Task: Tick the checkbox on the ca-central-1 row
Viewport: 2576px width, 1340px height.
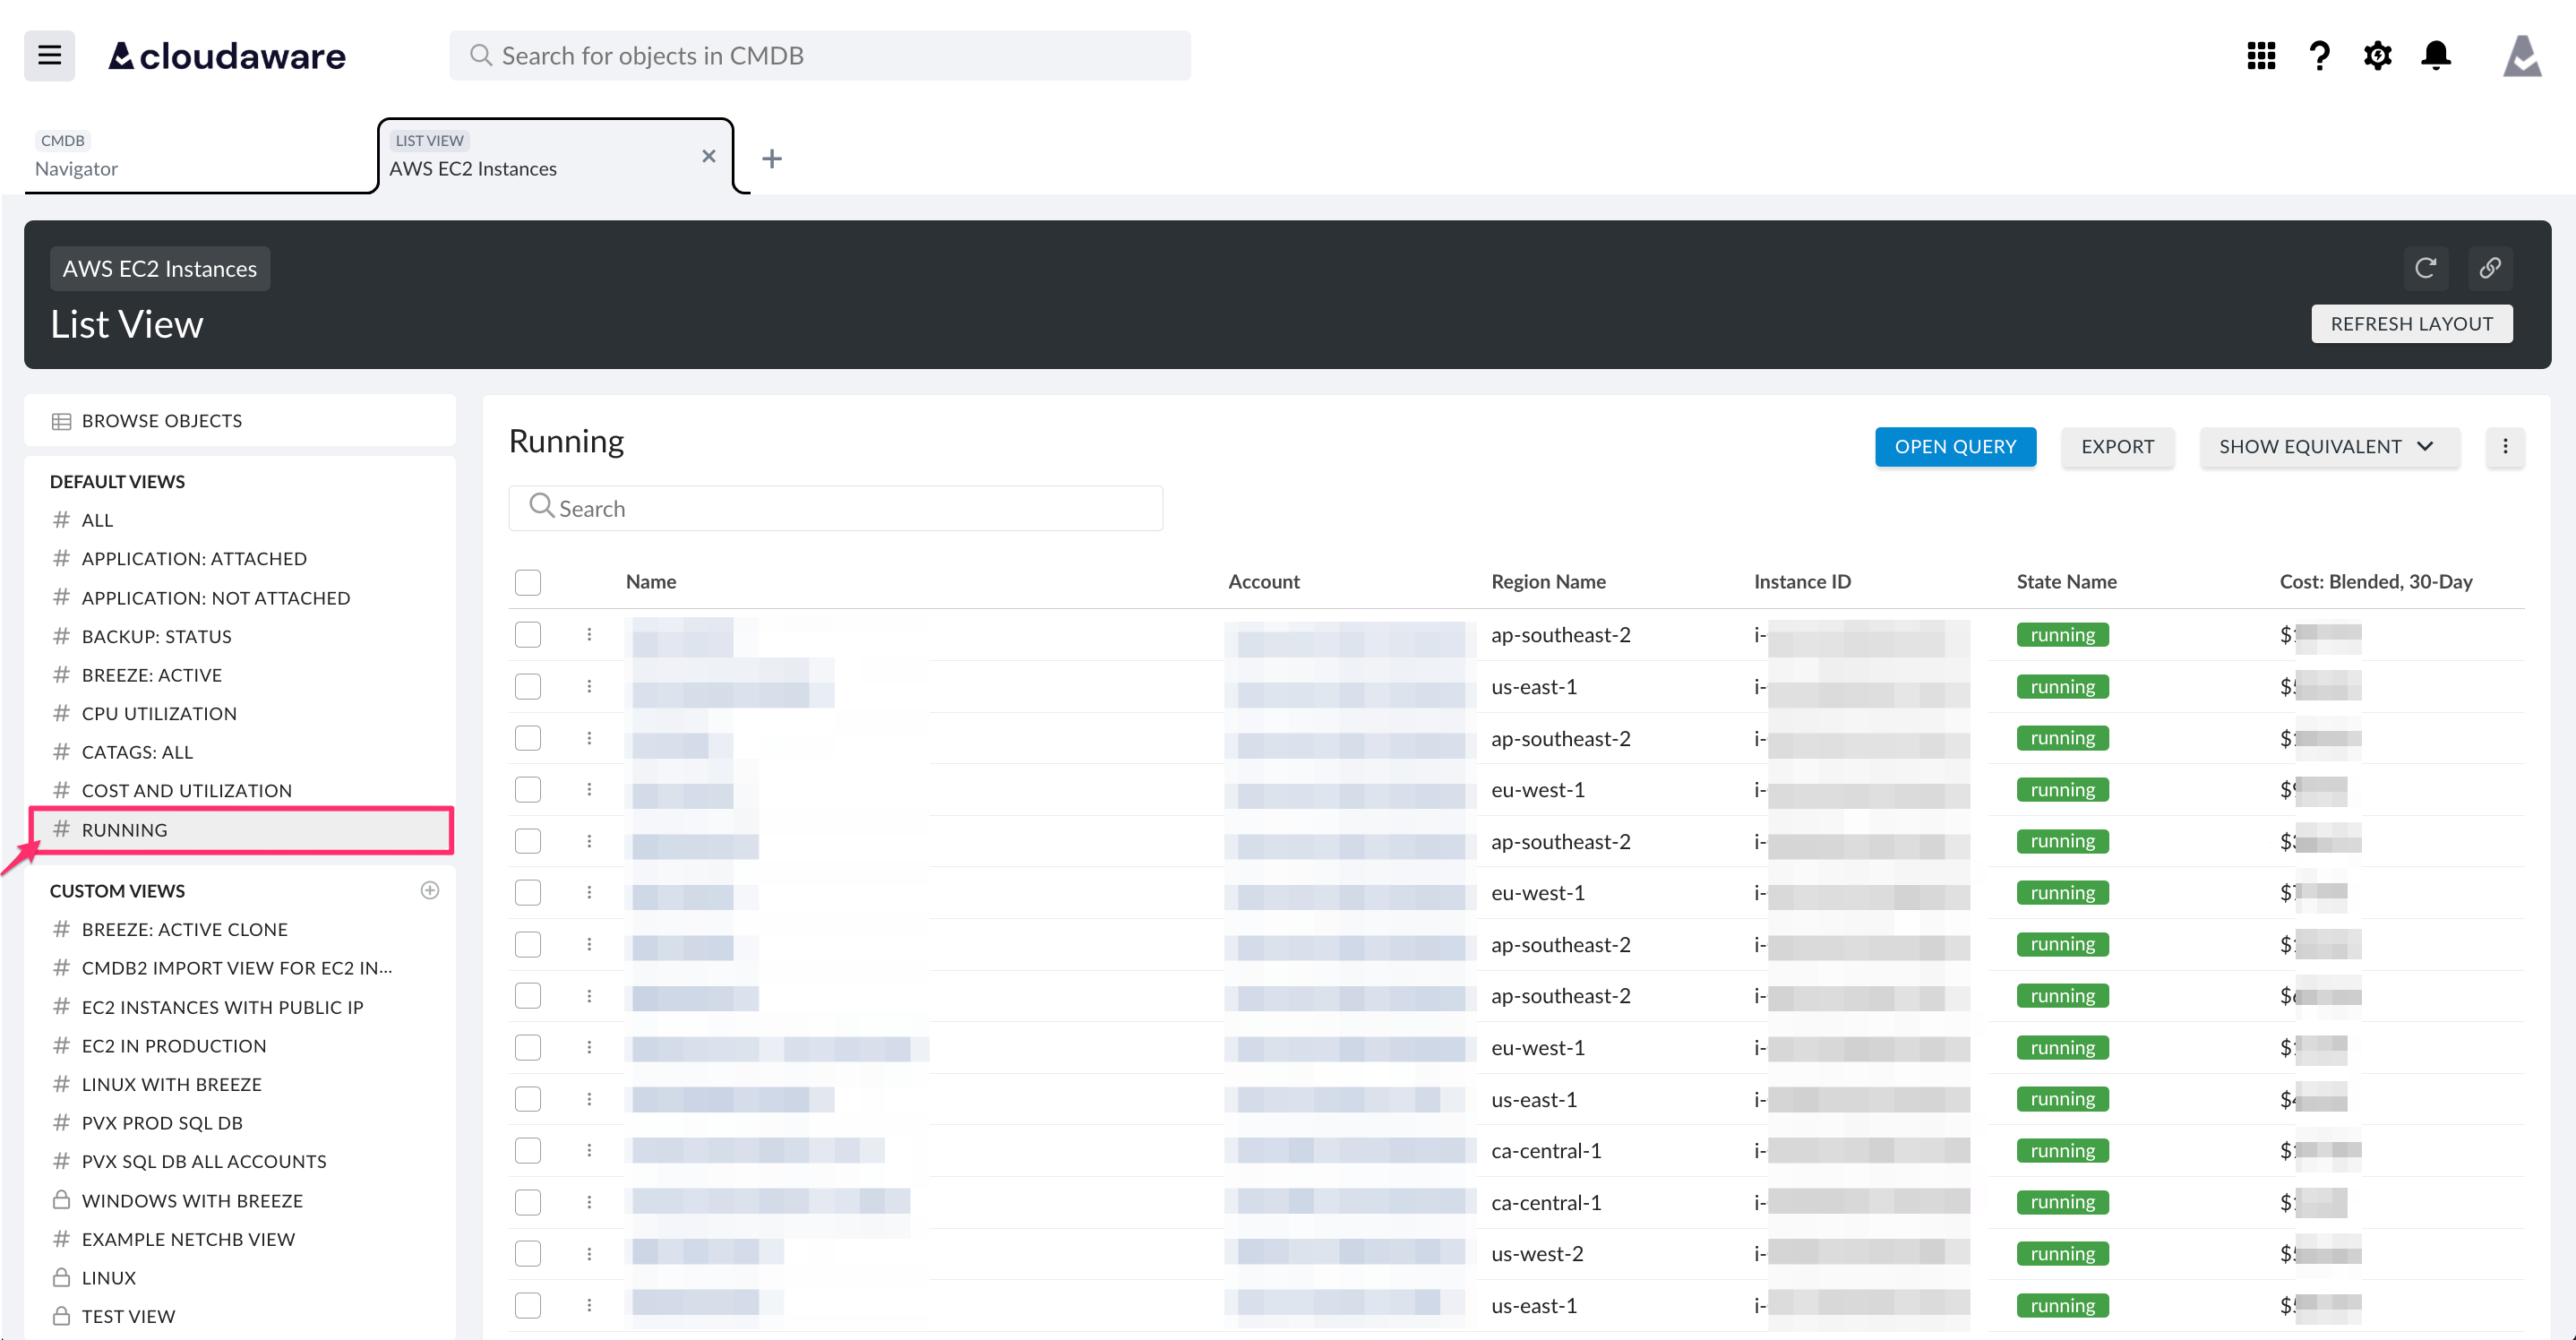Action: point(528,1150)
